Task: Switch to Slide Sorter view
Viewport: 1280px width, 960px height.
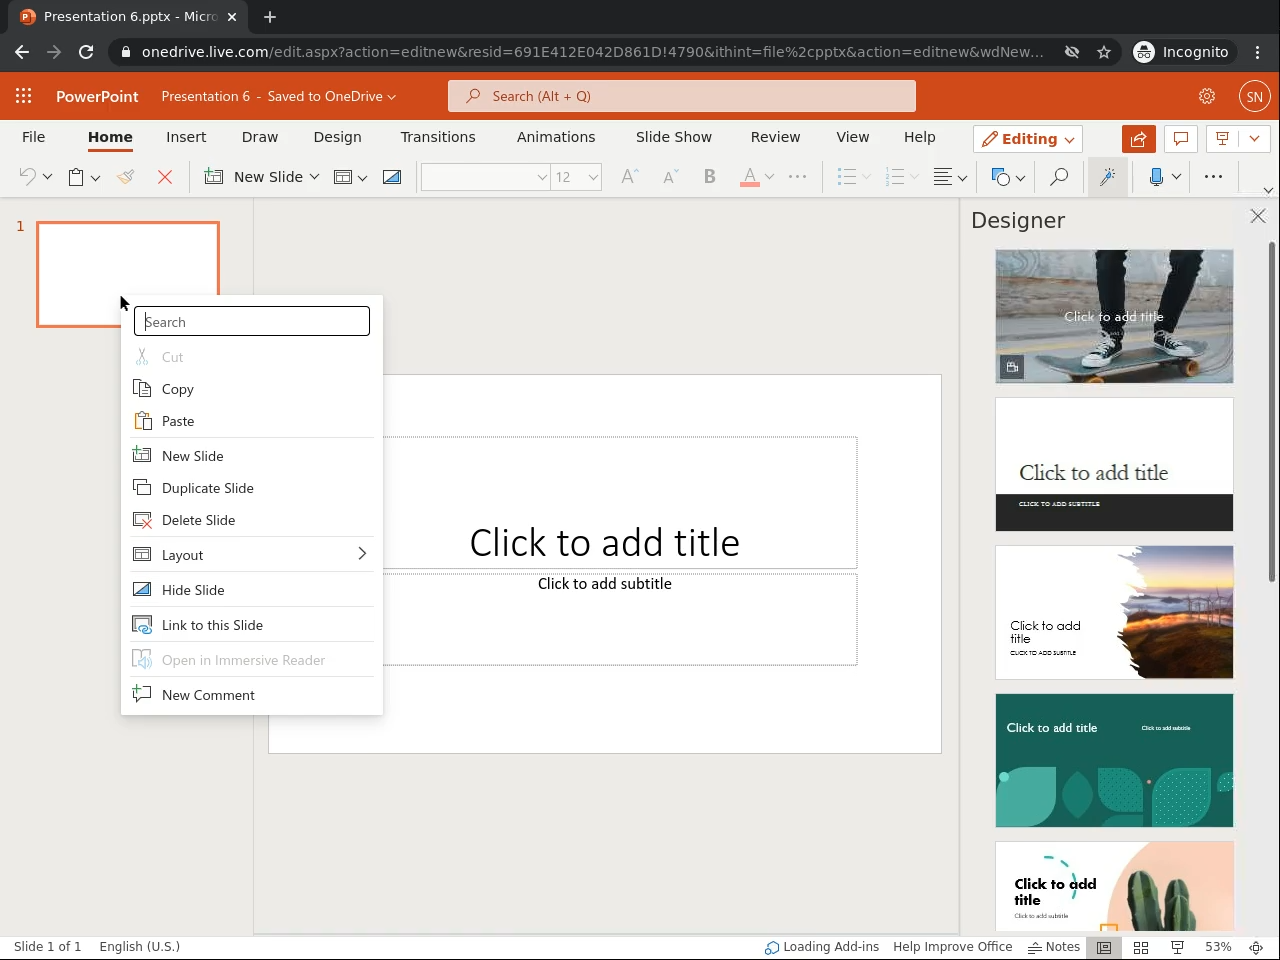Action: pos(1141,947)
